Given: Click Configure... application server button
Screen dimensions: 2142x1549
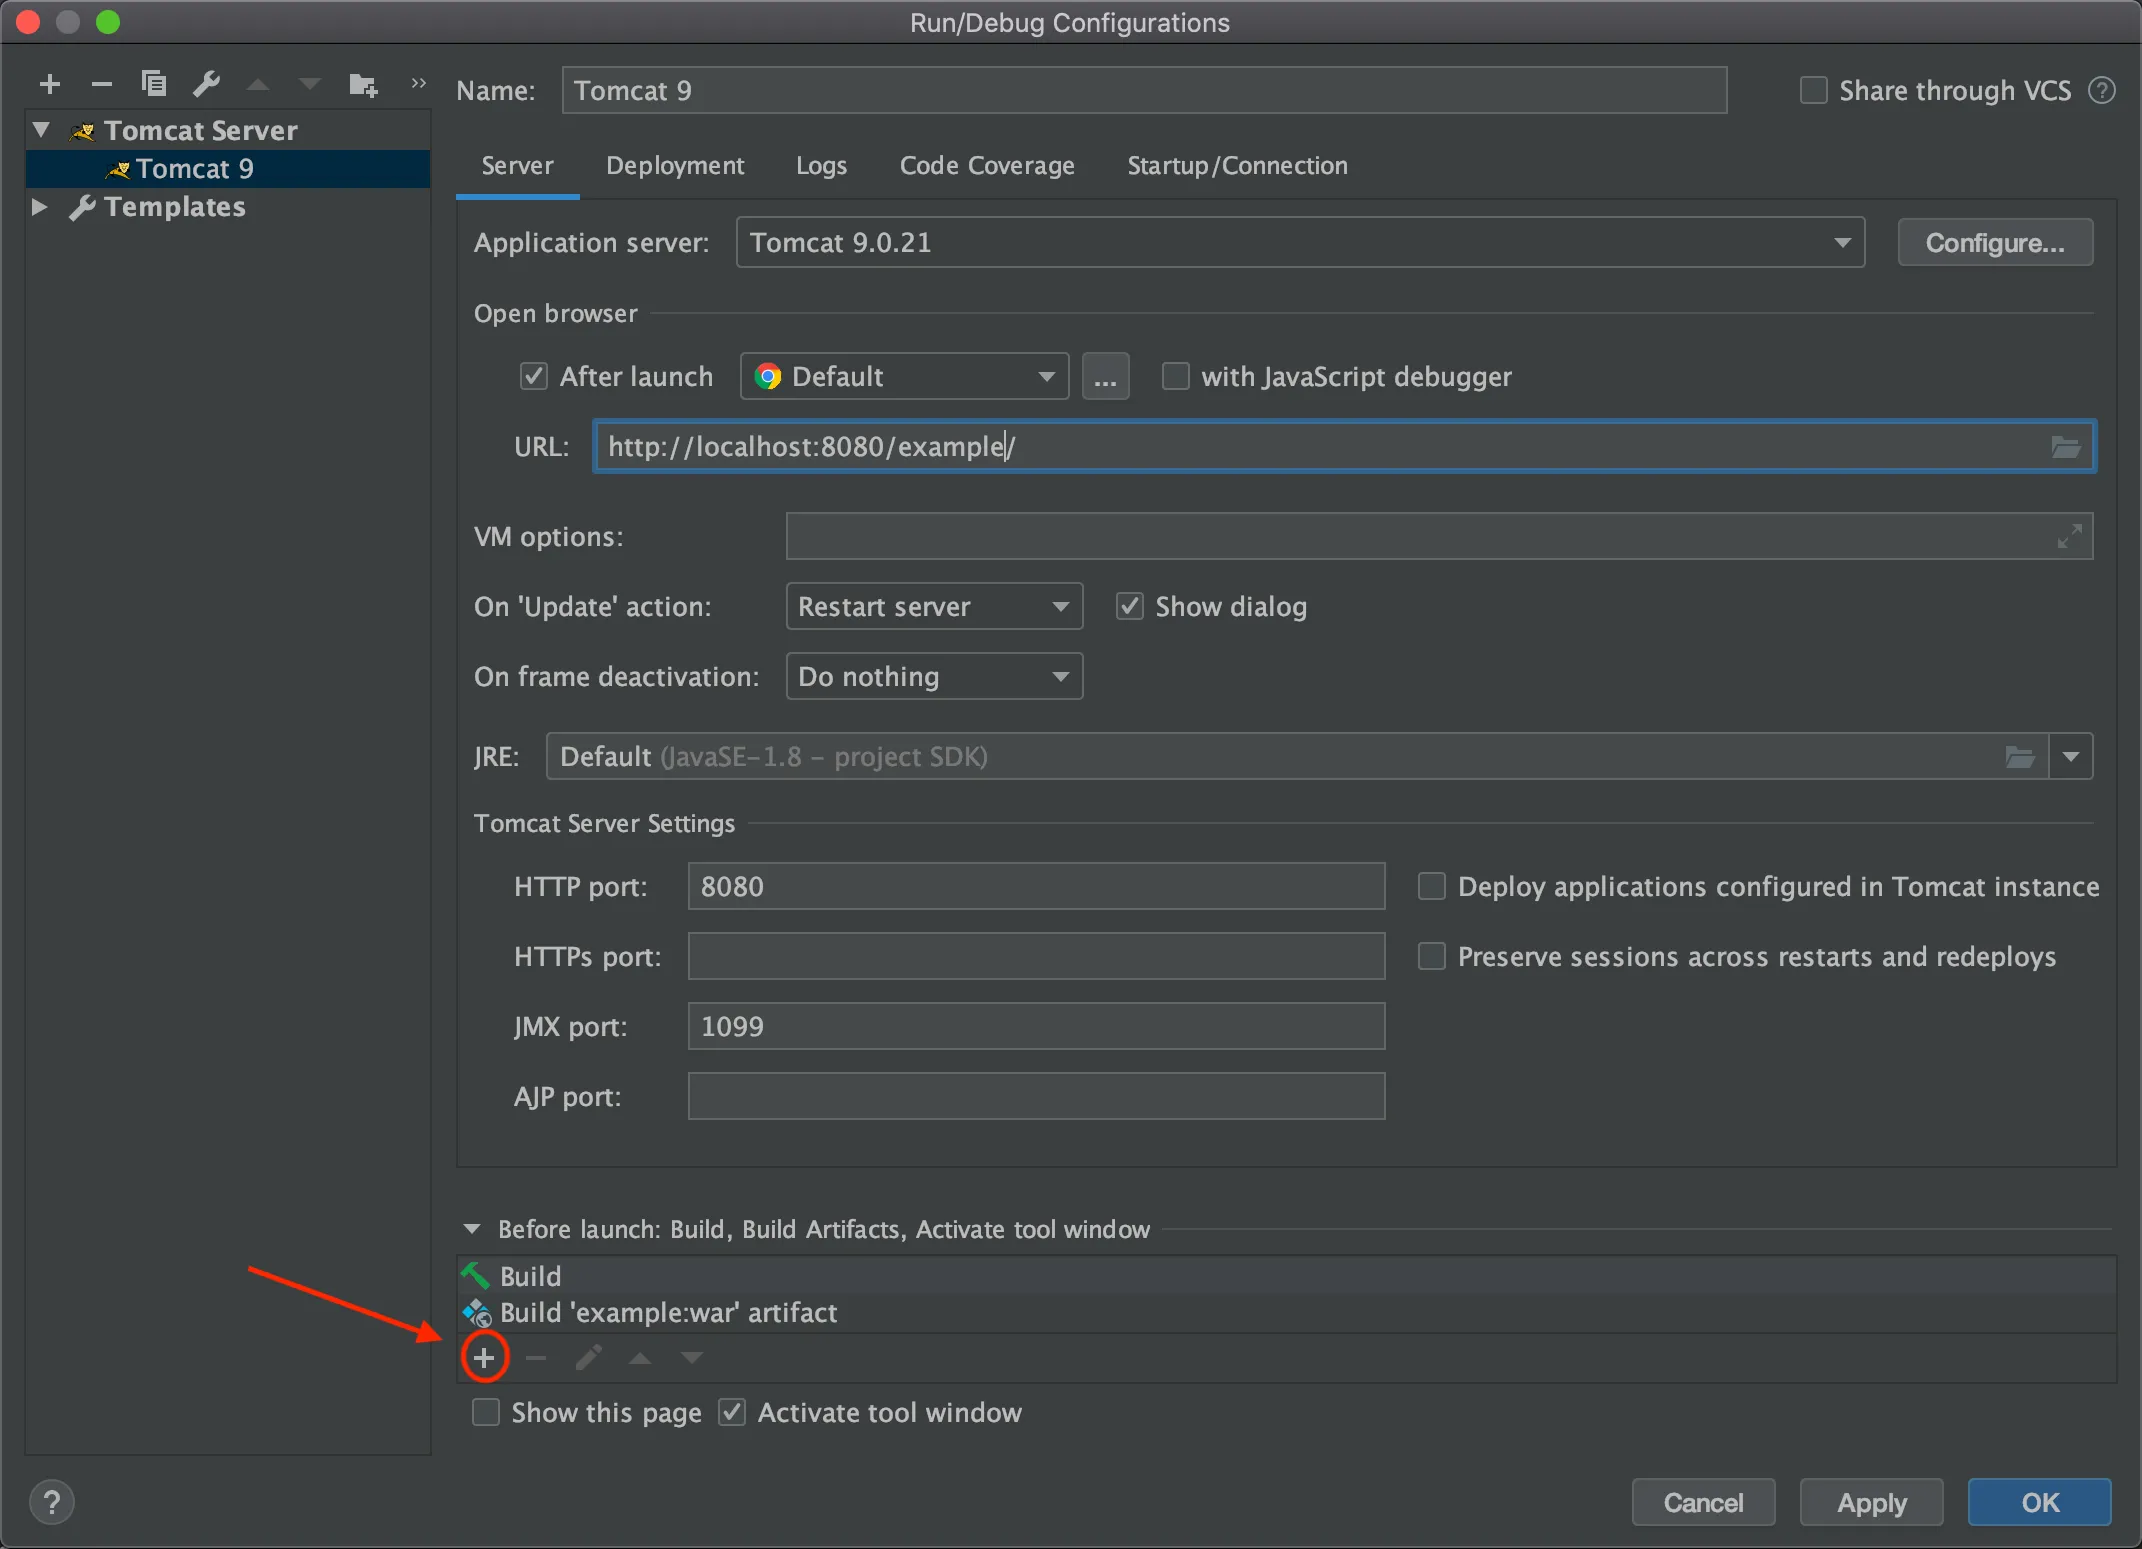Looking at the screenshot, I should (x=1995, y=243).
